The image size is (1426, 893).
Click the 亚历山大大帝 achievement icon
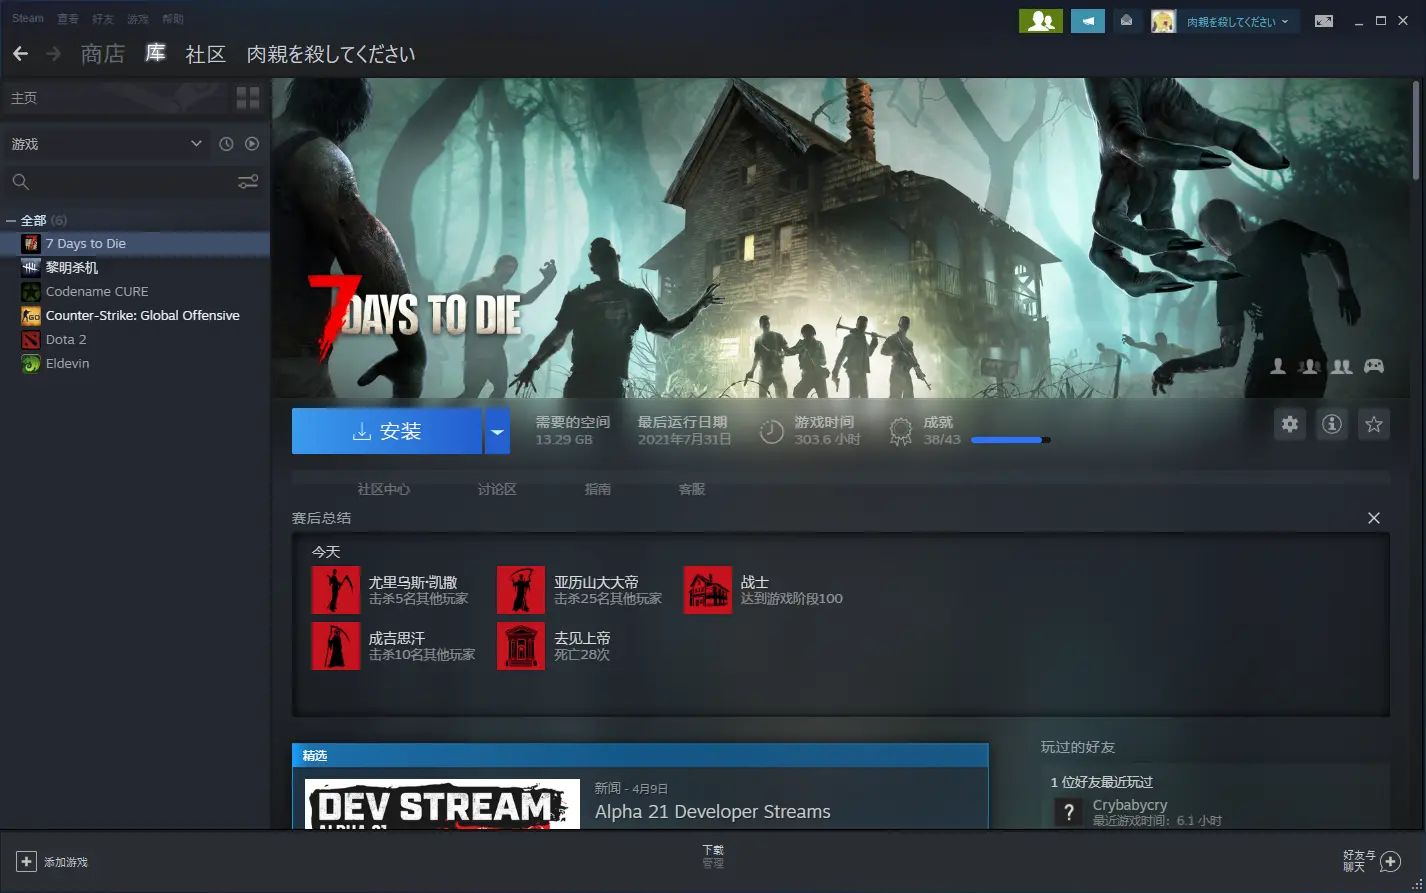[x=521, y=590]
